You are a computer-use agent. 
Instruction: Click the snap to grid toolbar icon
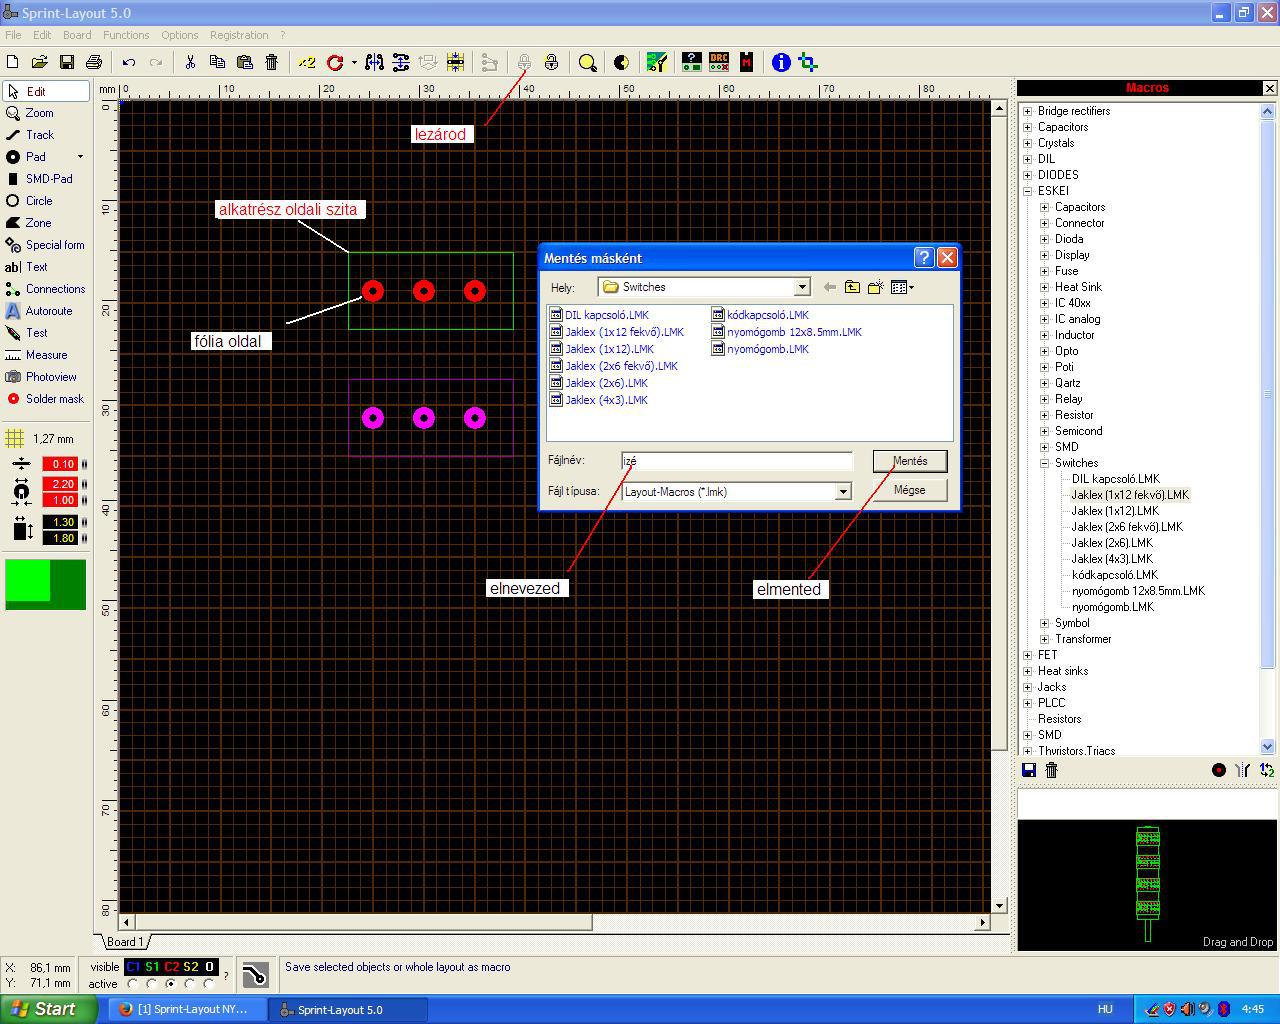point(455,62)
